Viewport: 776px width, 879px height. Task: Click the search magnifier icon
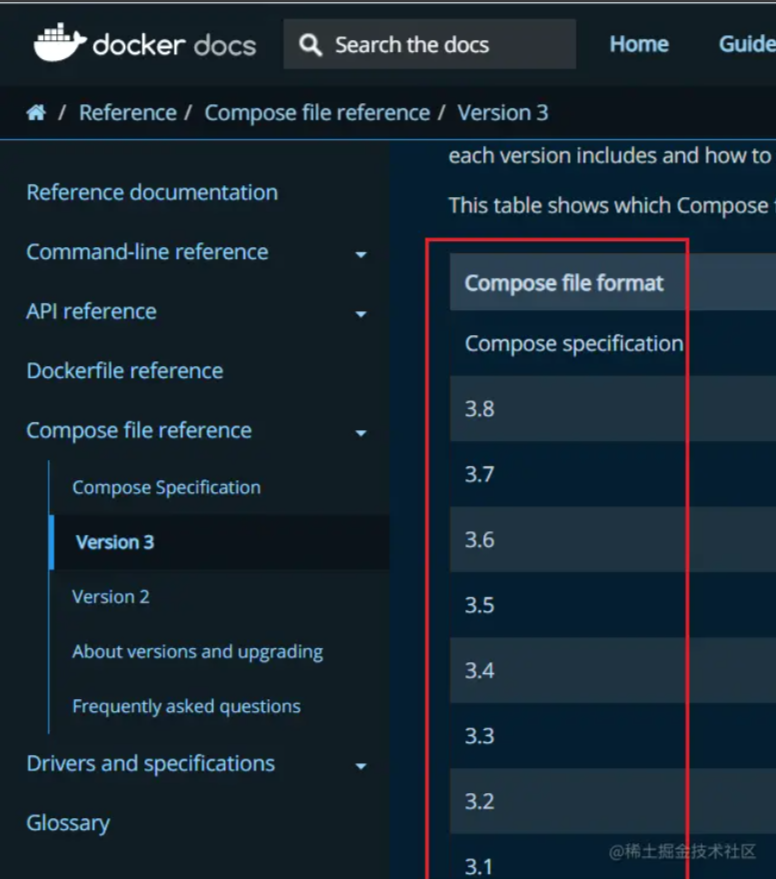point(311,45)
